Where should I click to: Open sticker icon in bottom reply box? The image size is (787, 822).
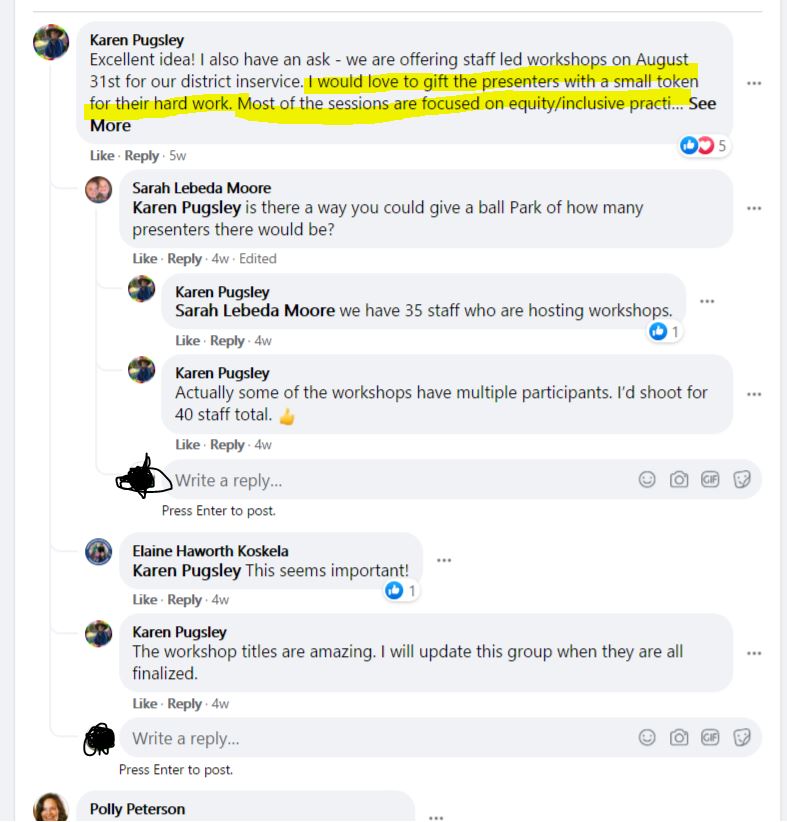(742, 737)
